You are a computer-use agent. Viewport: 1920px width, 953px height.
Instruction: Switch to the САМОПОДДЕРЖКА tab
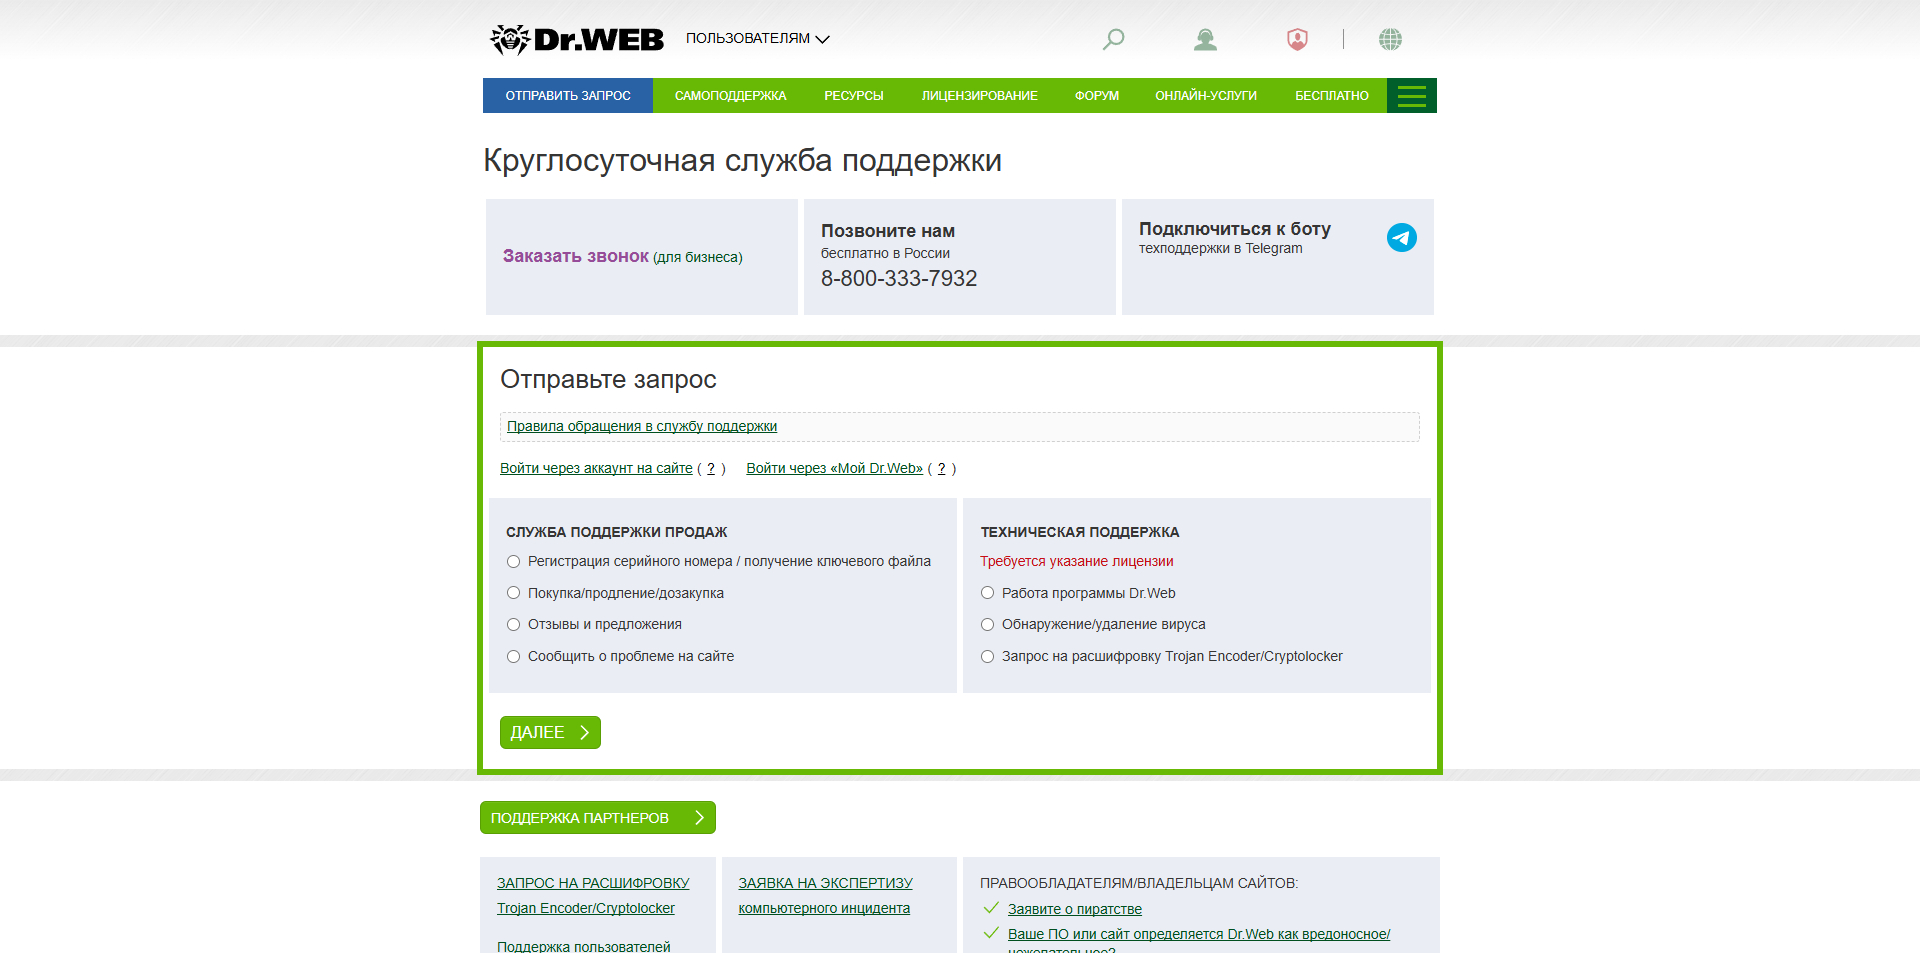tap(730, 95)
